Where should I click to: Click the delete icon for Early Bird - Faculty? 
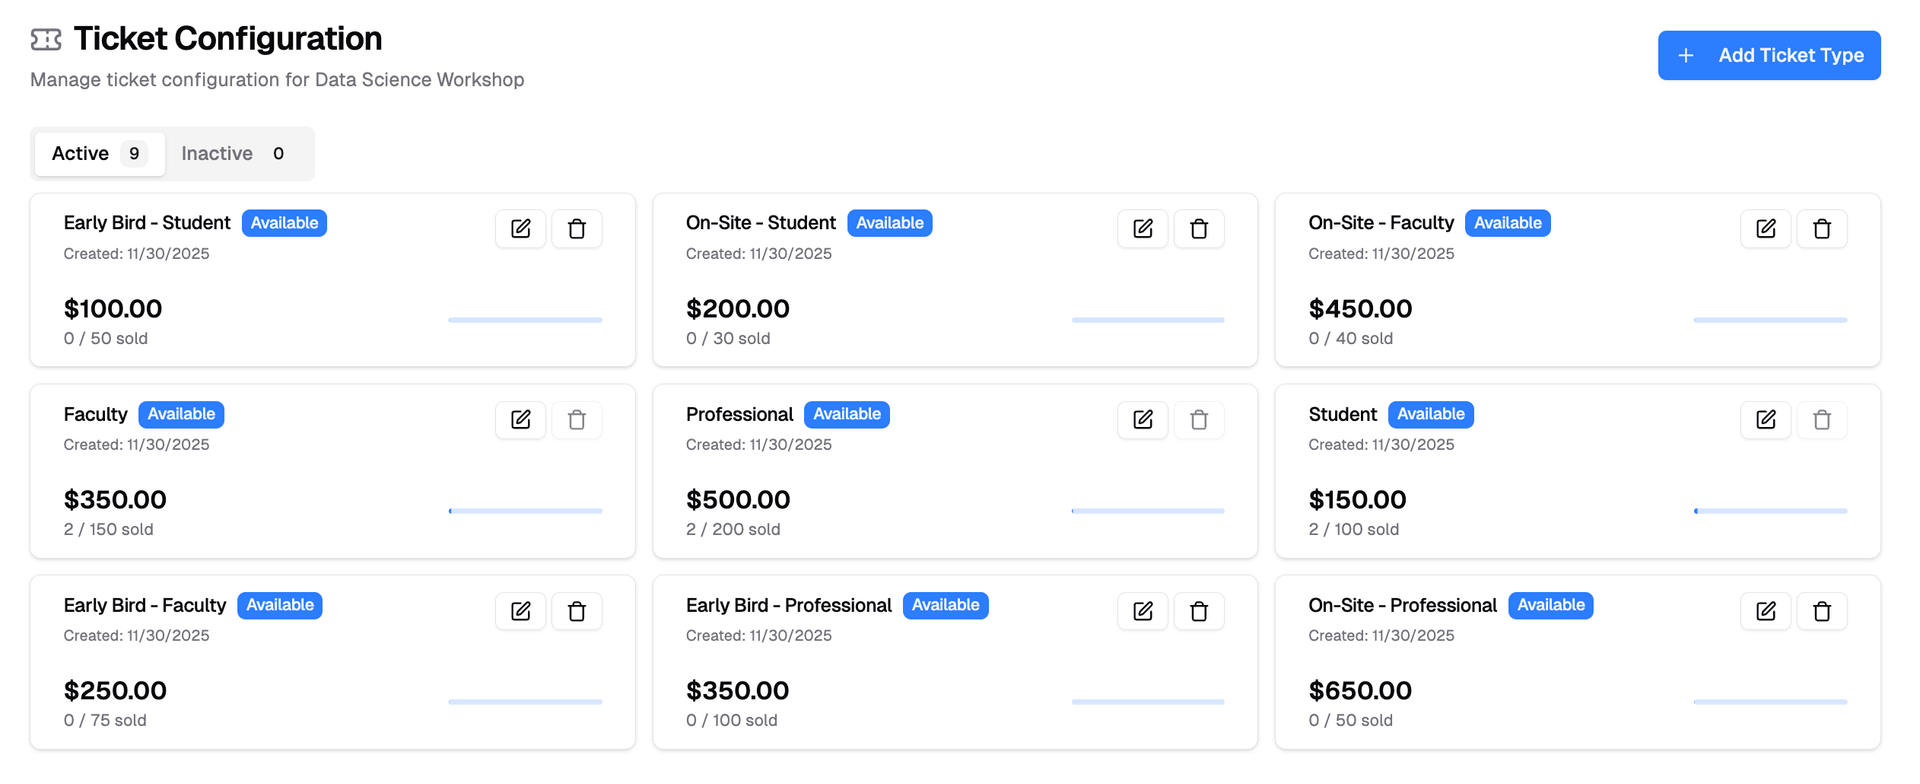click(576, 610)
